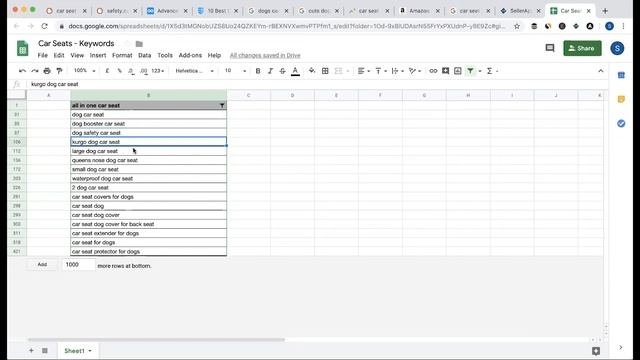Click the formula bar showing 'kurgo dog car seat'
The image size is (640, 360).
click(317, 84)
